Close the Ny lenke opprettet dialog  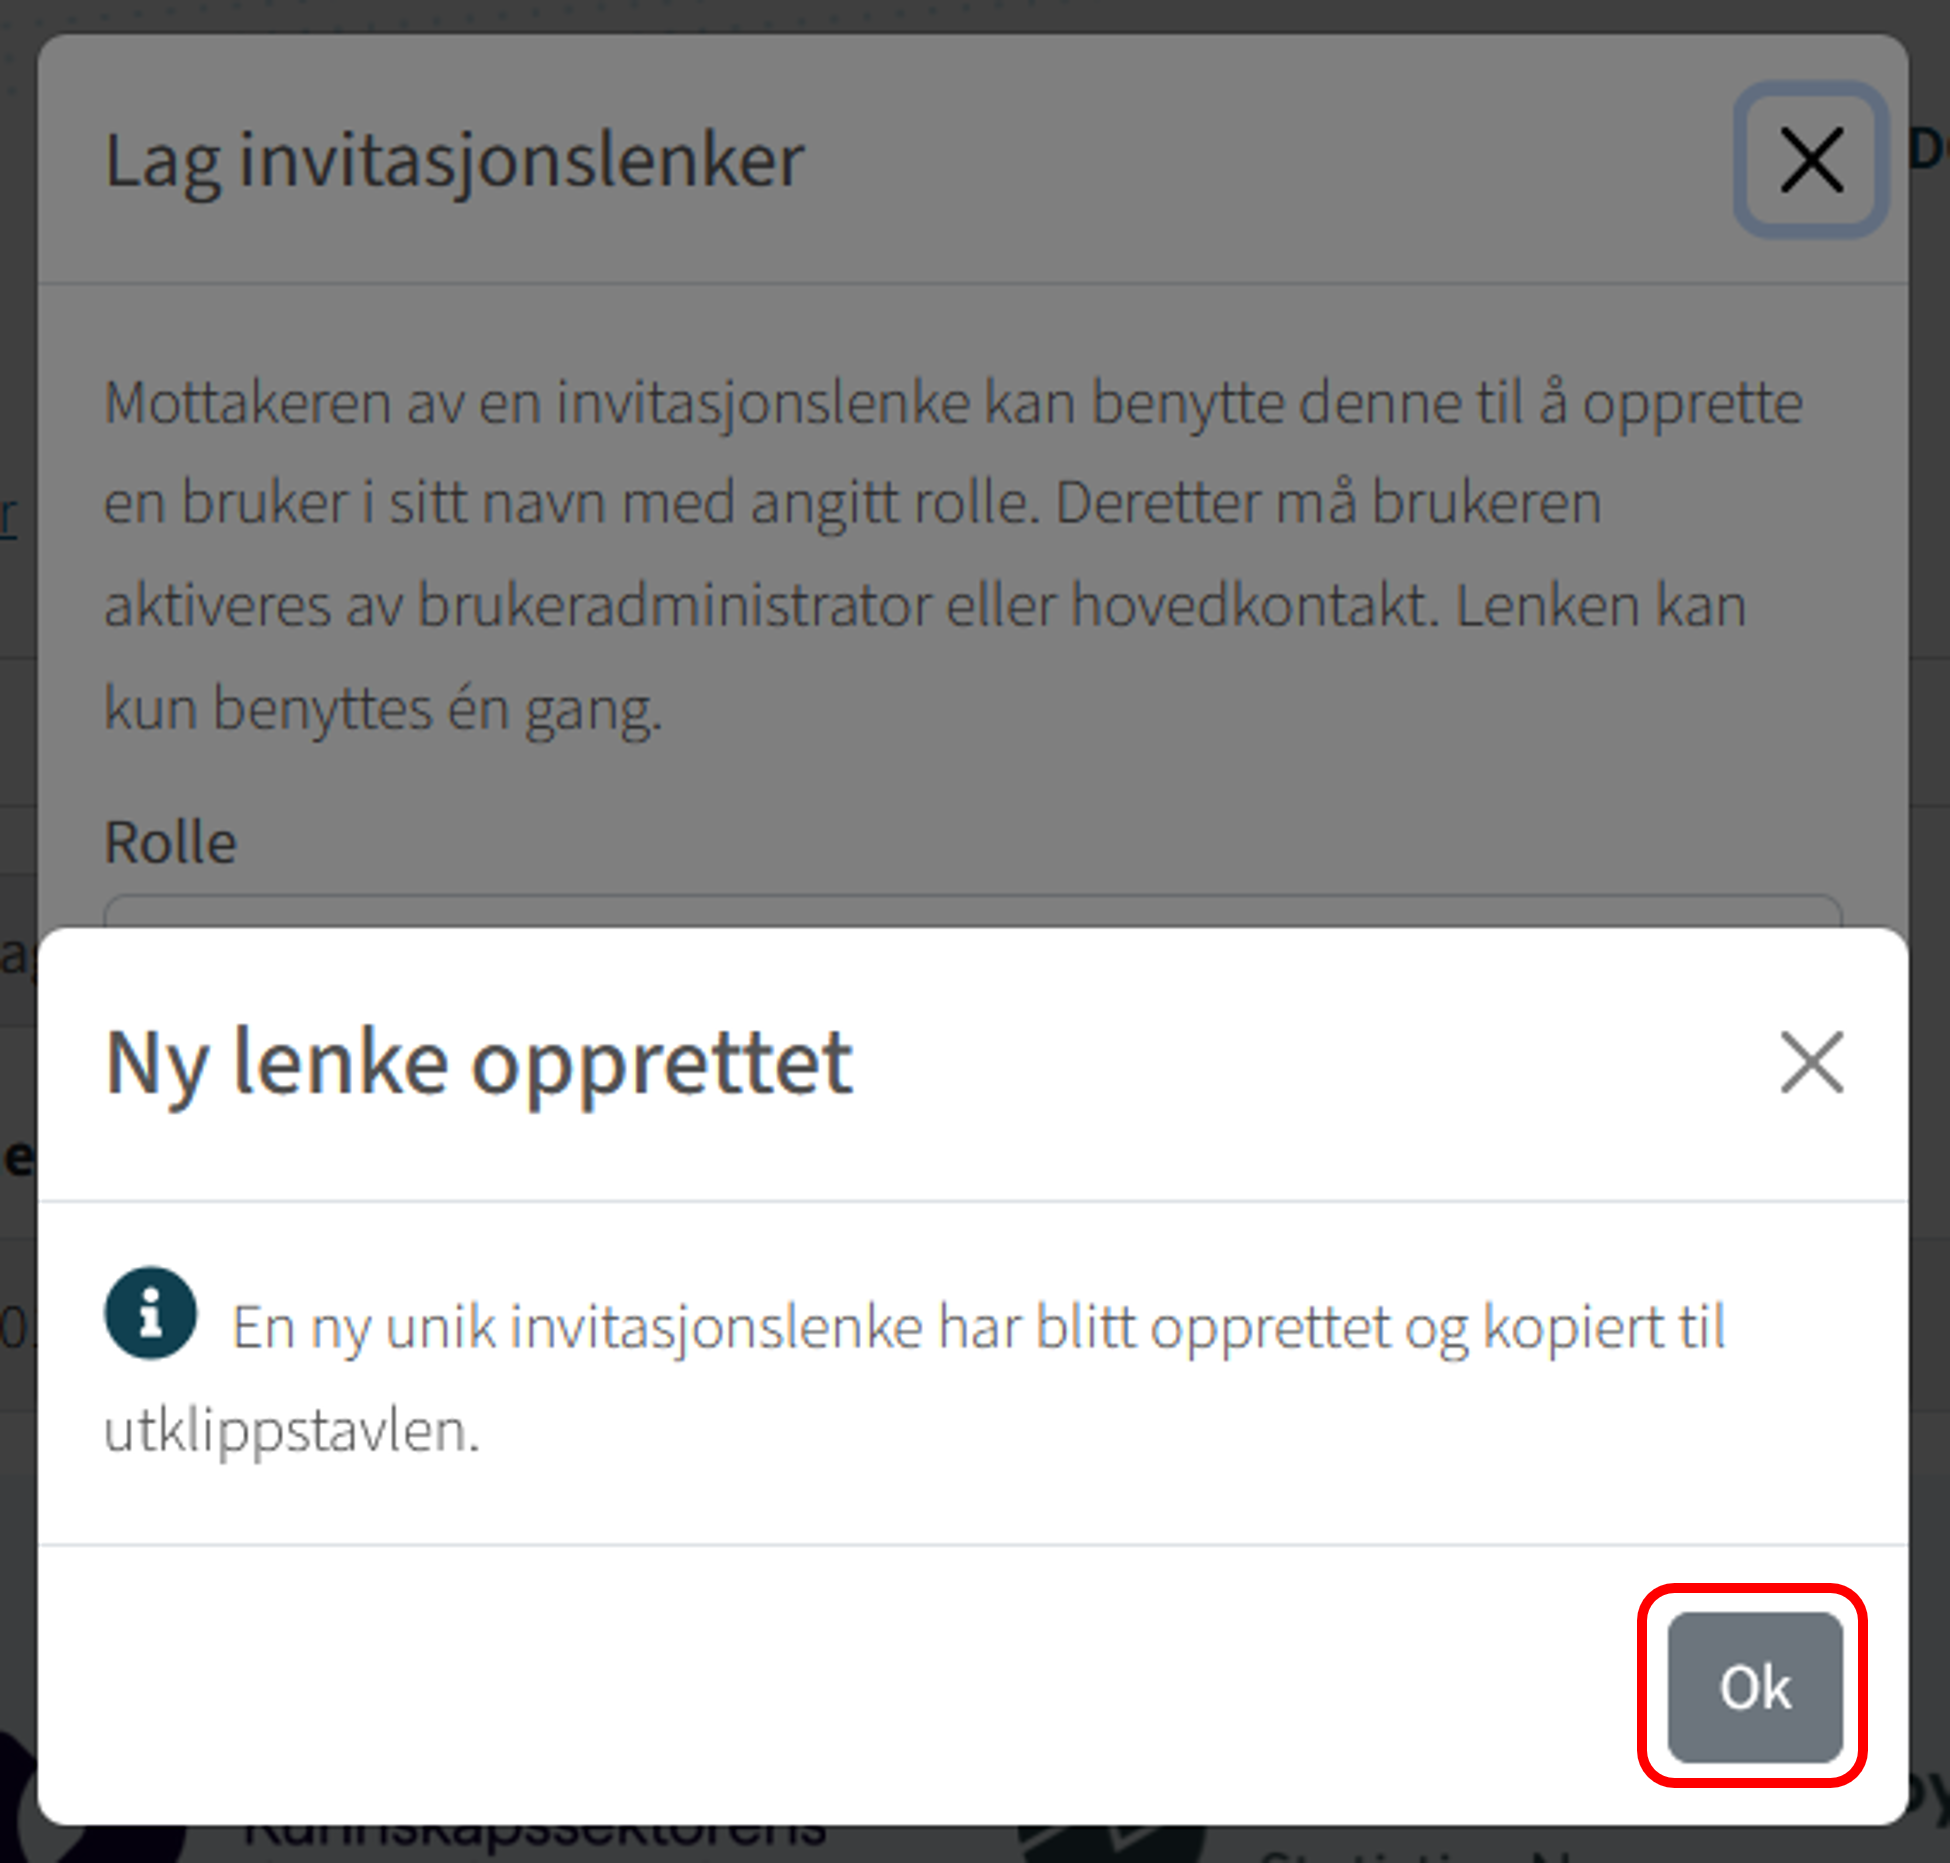(1811, 1063)
